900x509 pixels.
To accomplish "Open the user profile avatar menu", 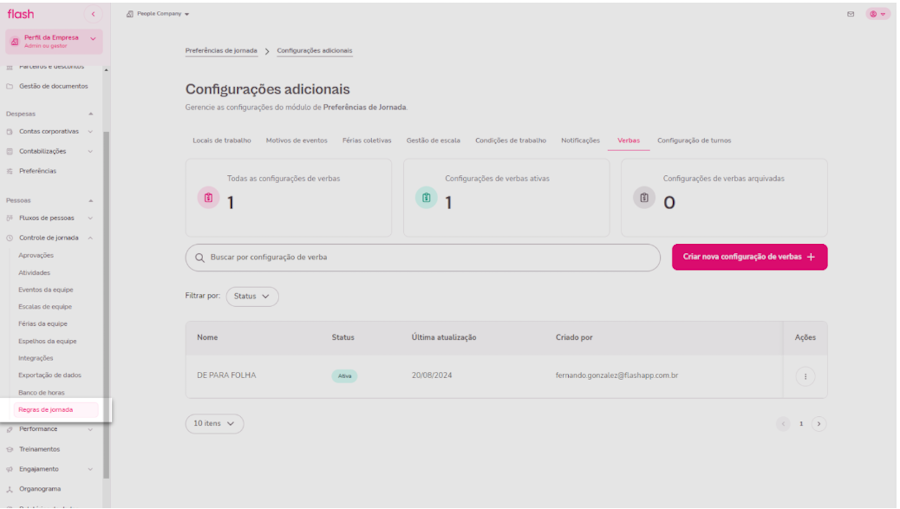I will [x=878, y=14].
